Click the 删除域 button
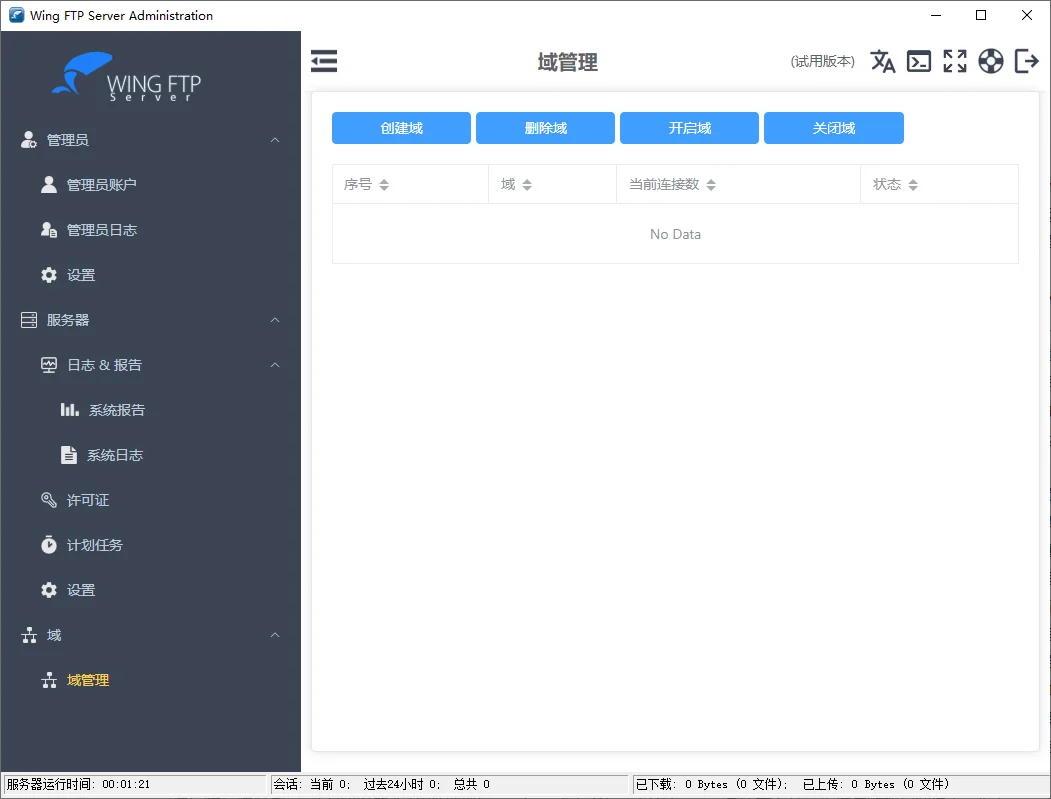Screen dimensions: 1051x799 tap(545, 128)
